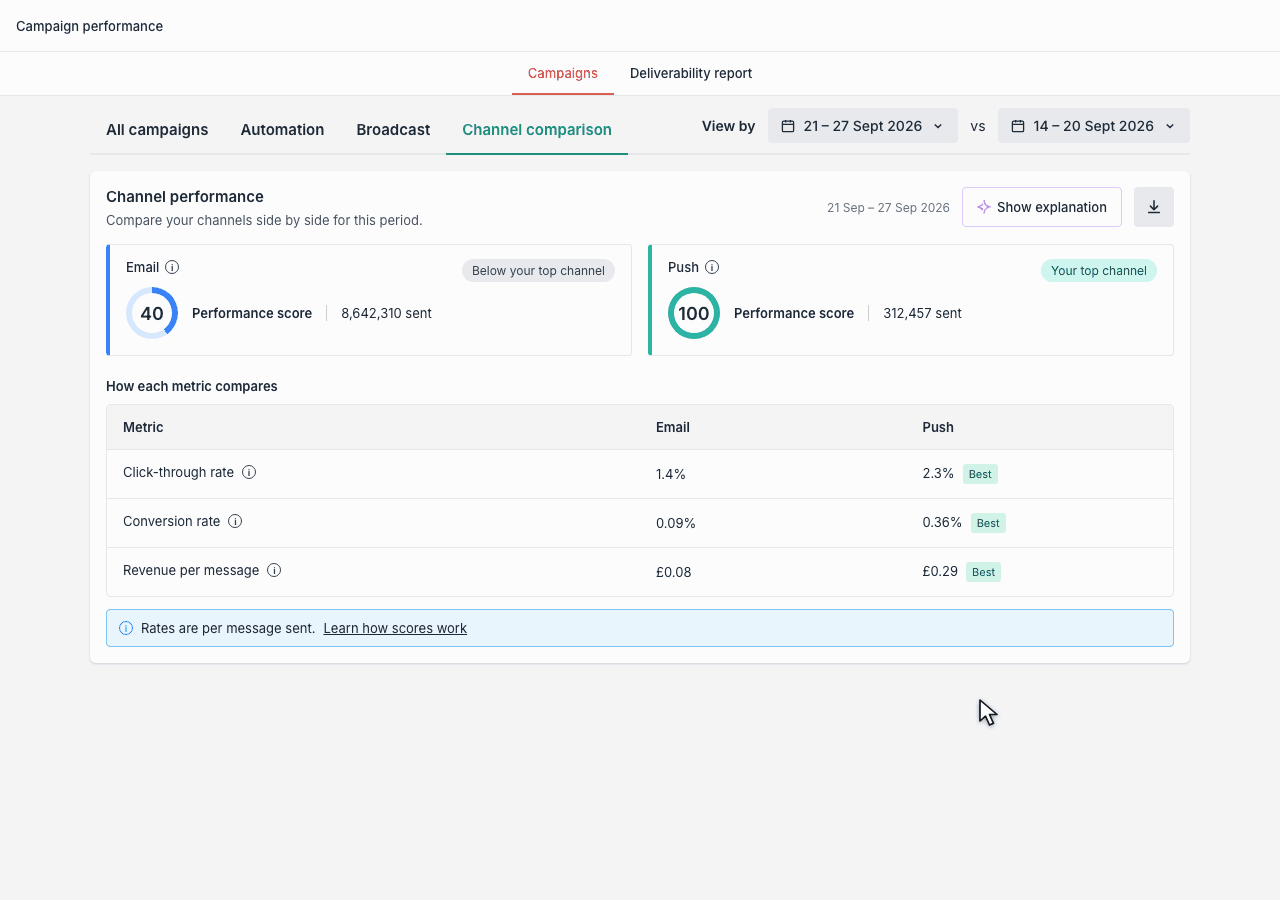1280x900 pixels.
Task: Click the Show explanation button
Action: (x=1042, y=207)
